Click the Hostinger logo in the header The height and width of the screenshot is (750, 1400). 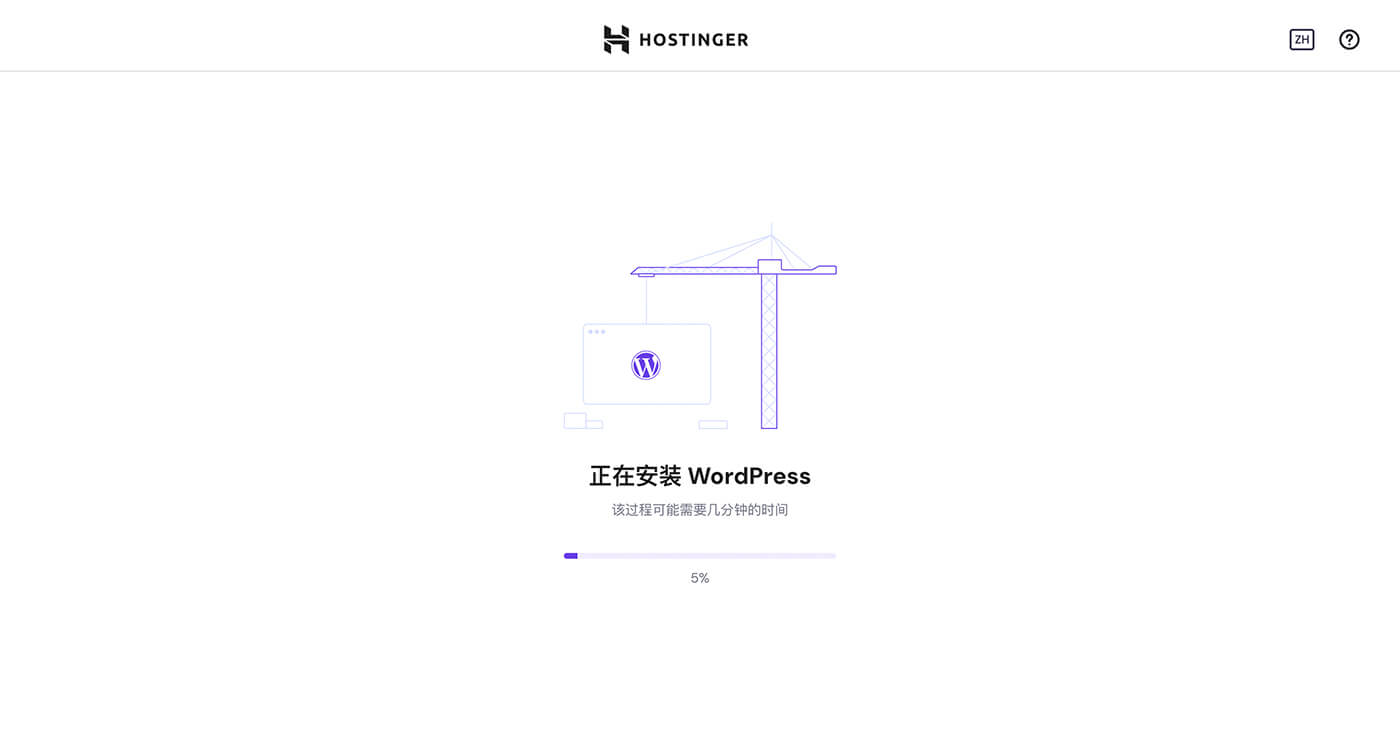676,40
